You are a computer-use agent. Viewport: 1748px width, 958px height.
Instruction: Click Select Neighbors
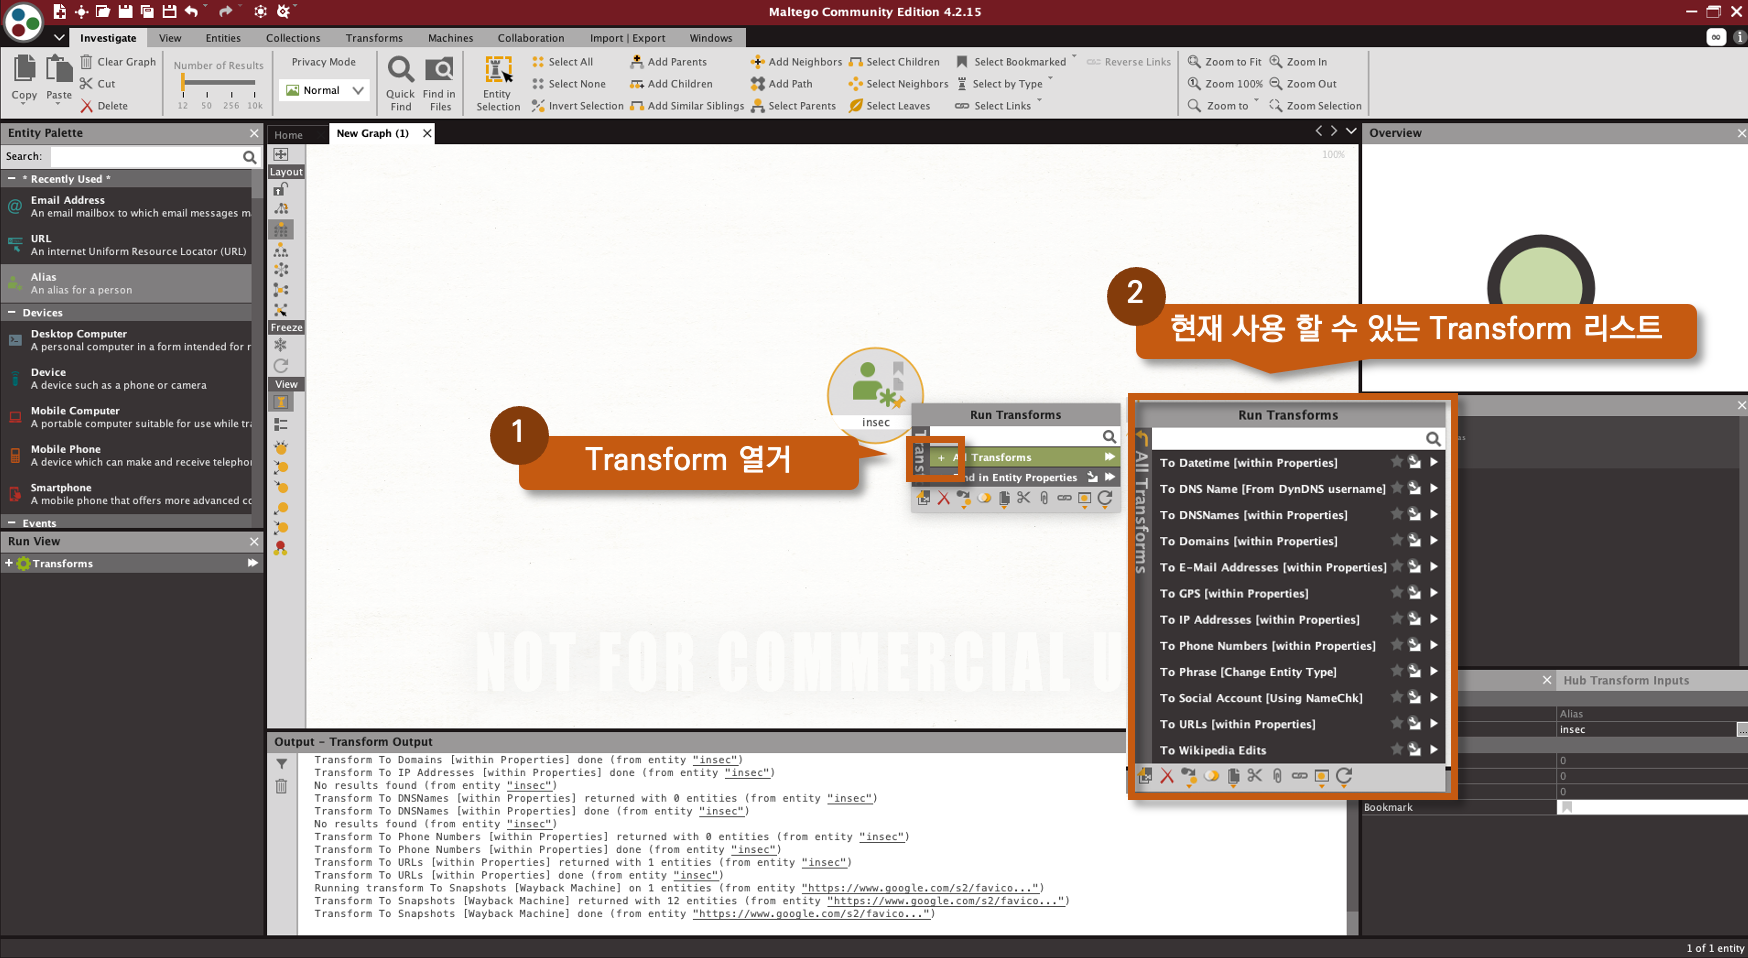(898, 84)
